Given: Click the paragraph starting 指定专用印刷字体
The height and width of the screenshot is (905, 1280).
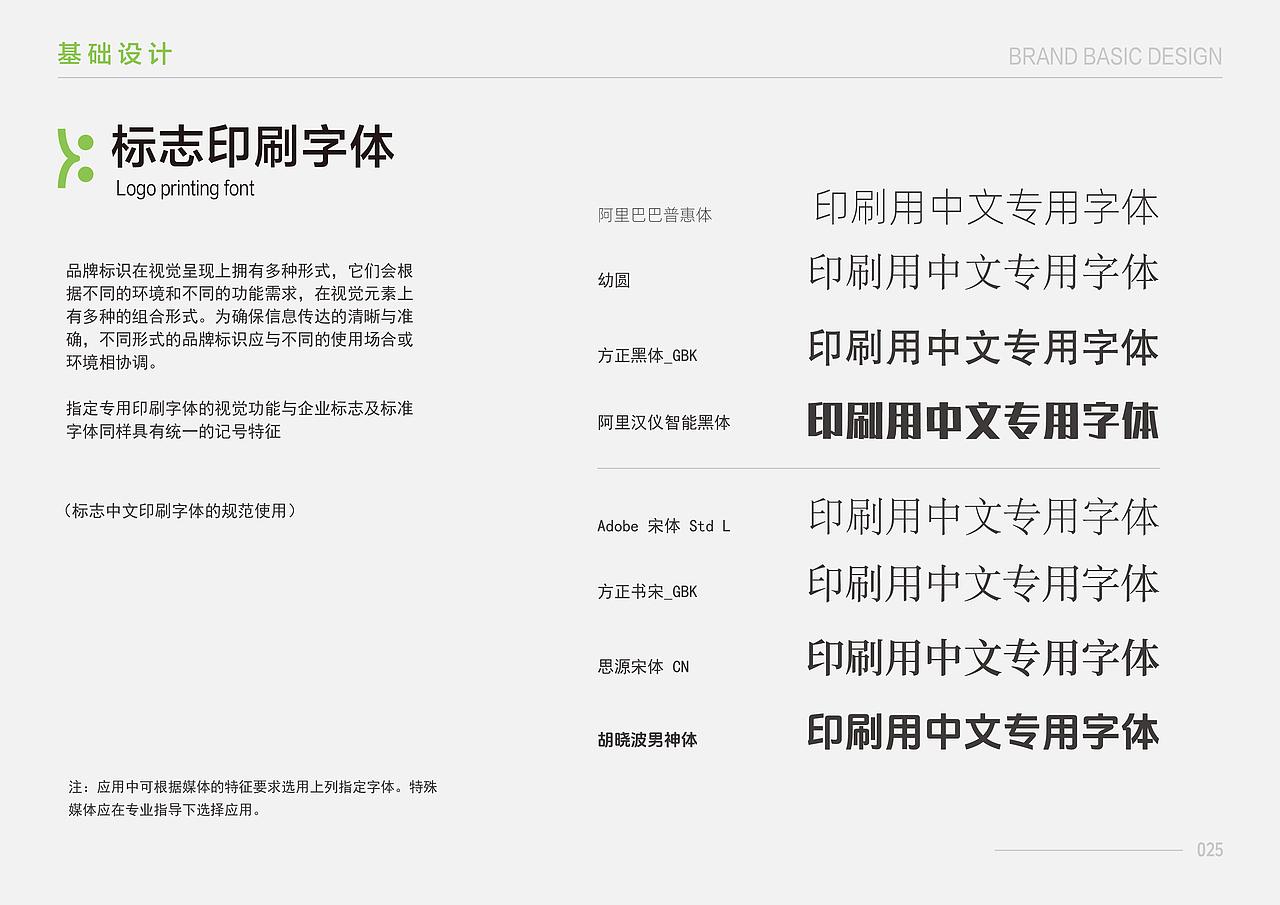Looking at the screenshot, I should [x=240, y=420].
